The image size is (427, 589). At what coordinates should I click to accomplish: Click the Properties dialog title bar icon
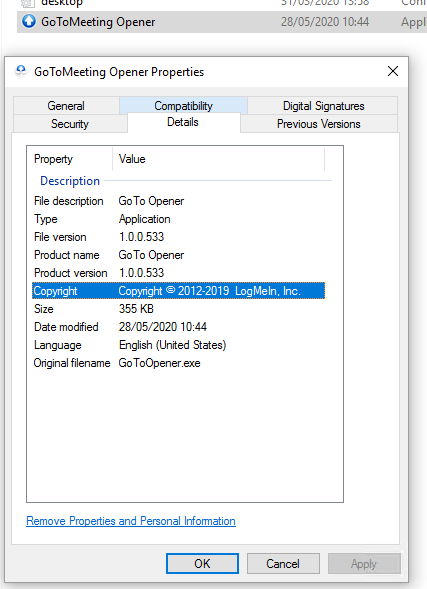[21, 71]
